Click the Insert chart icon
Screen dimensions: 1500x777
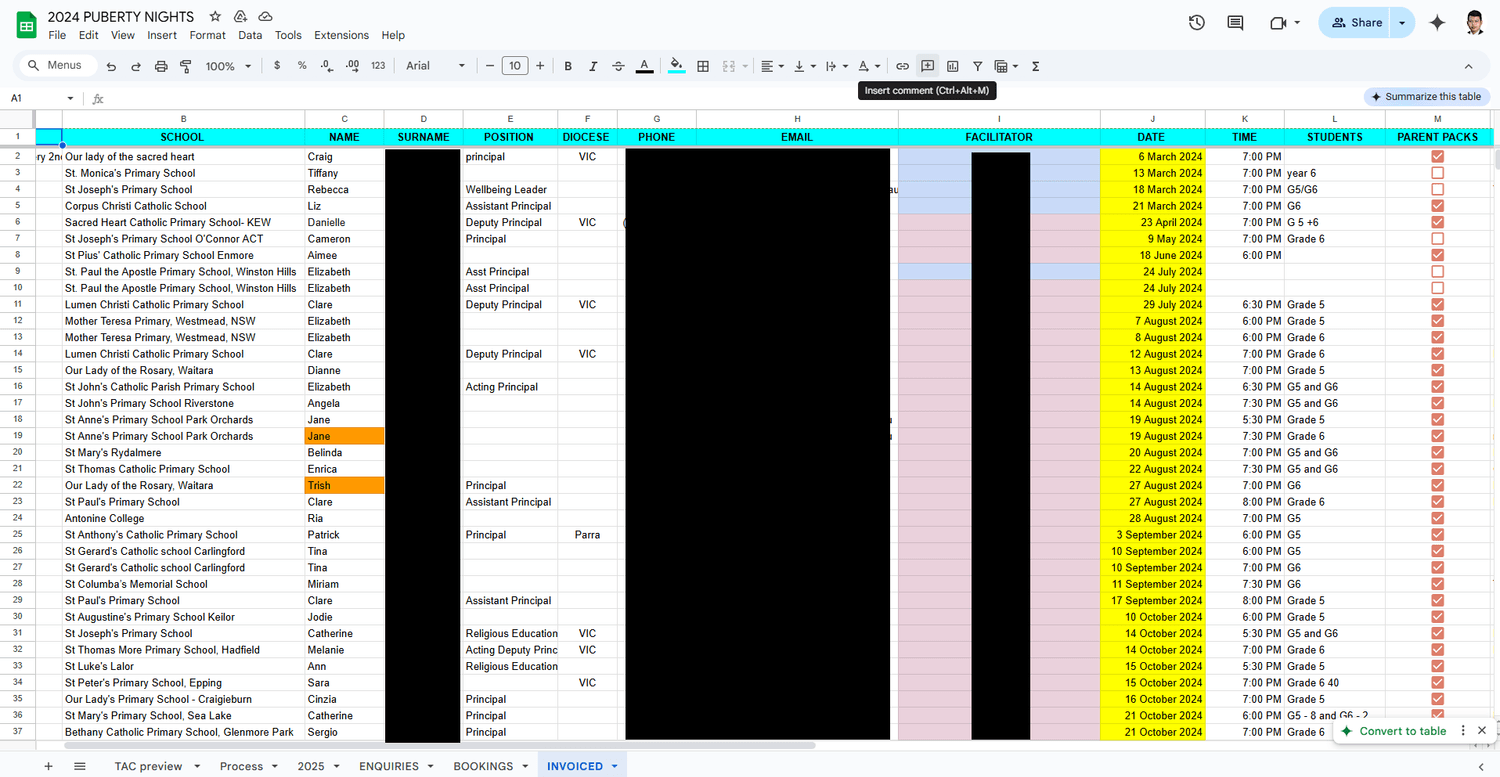952,66
